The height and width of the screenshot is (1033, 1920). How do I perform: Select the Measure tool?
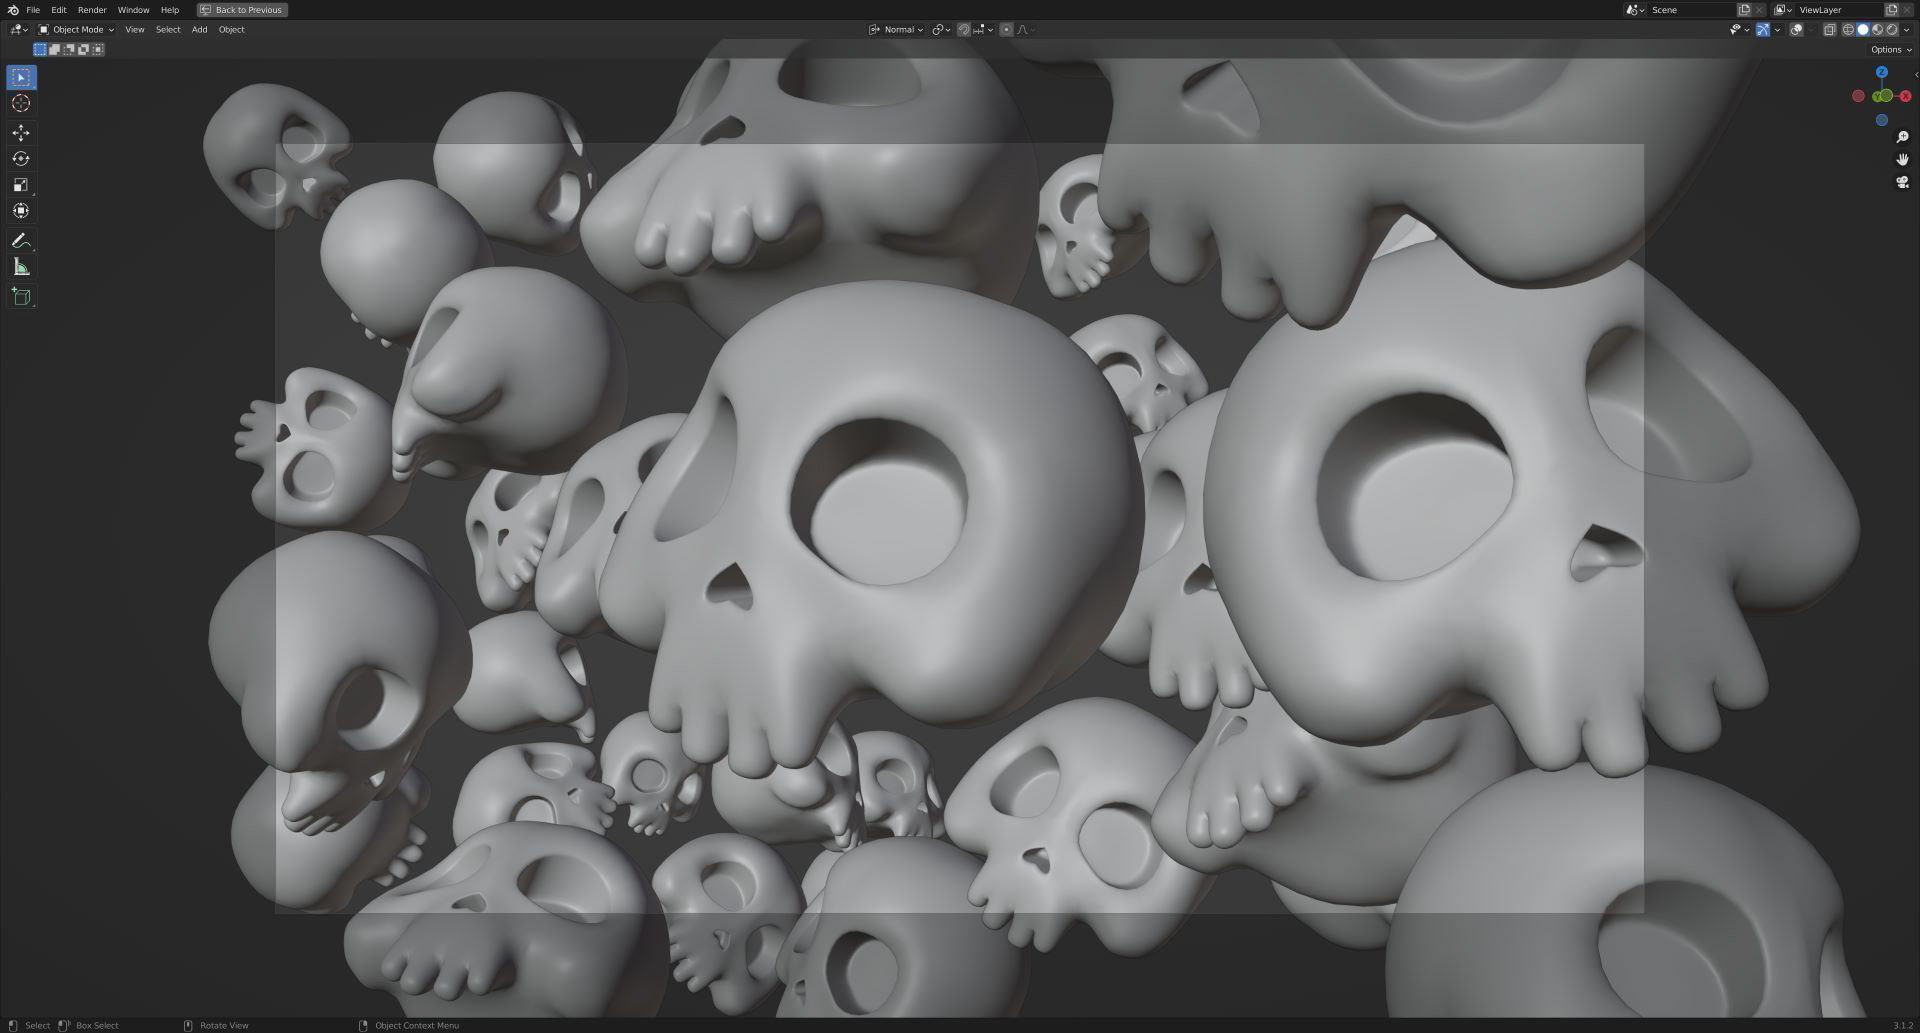click(21, 266)
